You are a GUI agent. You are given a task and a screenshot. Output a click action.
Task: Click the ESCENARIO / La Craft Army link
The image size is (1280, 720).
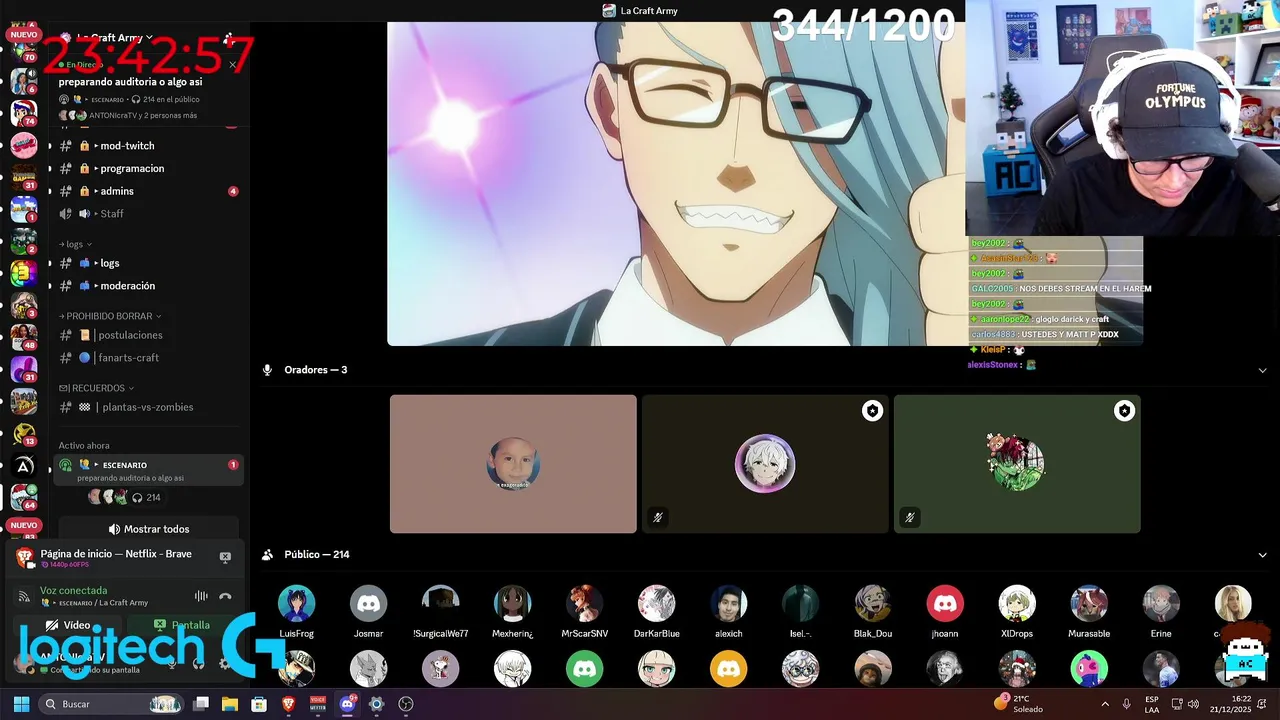coord(94,603)
